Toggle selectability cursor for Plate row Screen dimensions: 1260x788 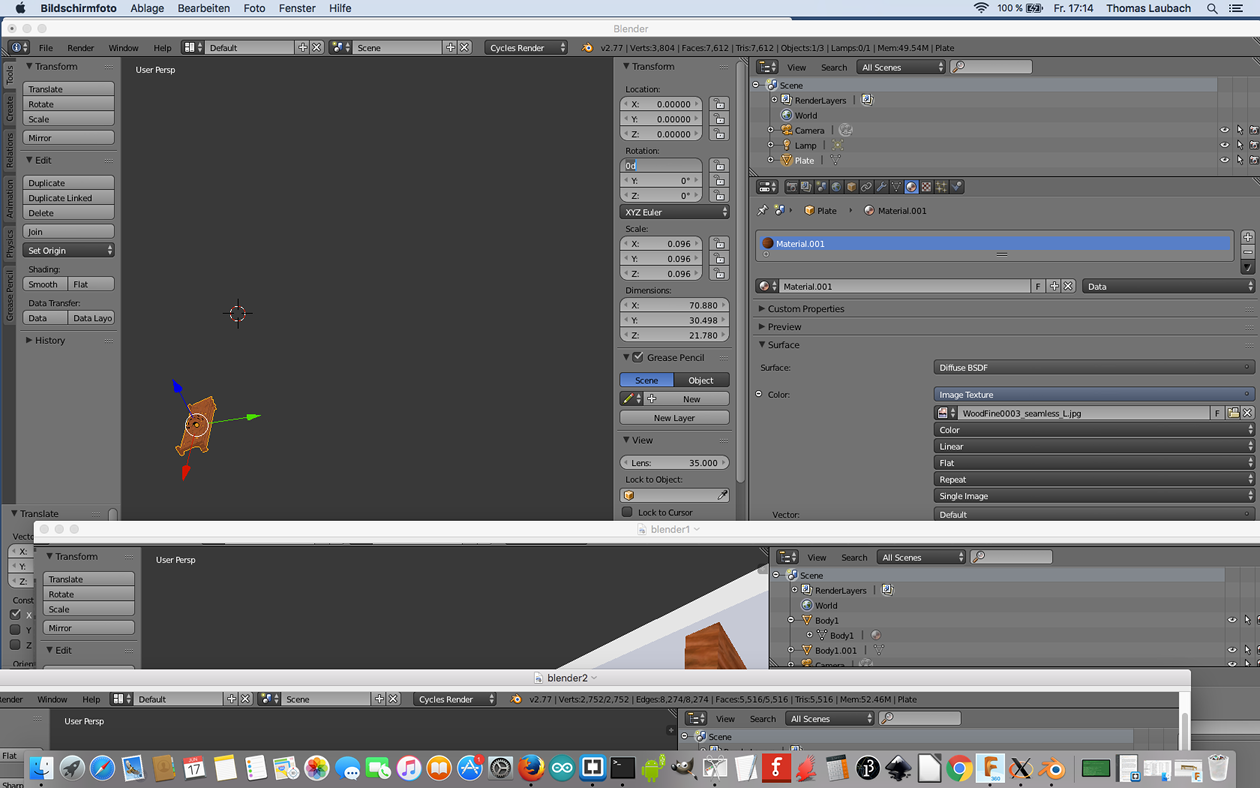pos(1240,160)
